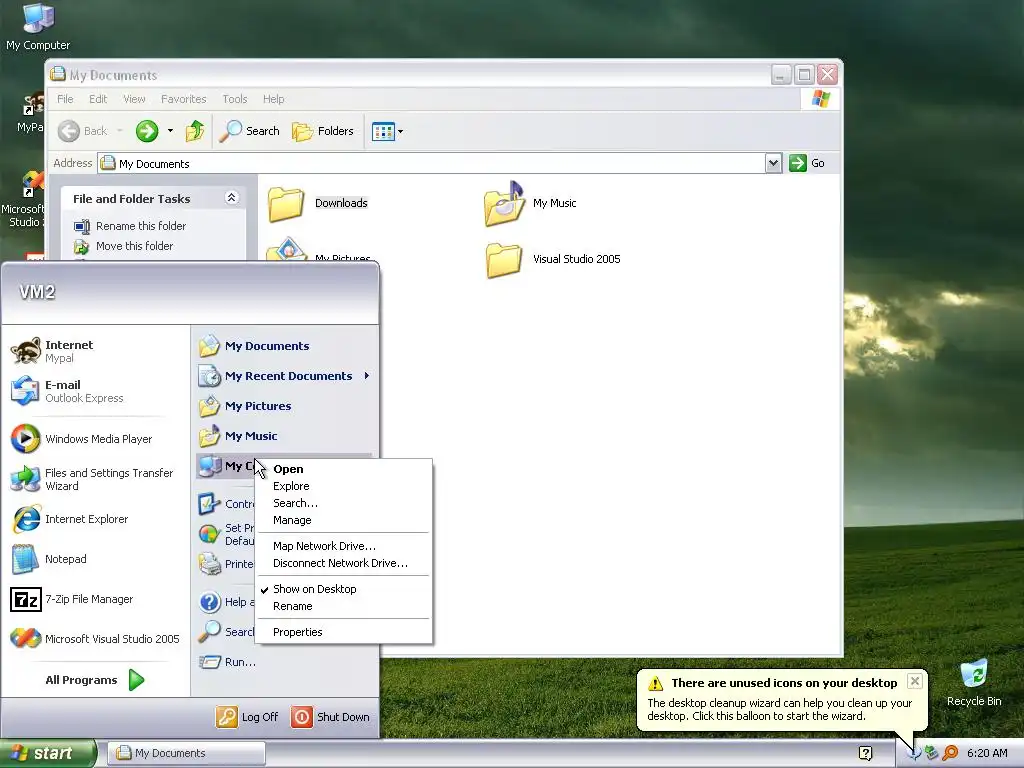Launch Internet Explorer from Start menu

[x=95, y=519]
